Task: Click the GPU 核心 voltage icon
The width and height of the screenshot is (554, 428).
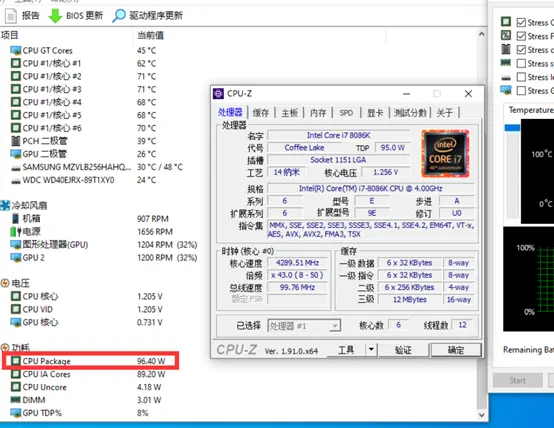Action: tap(16, 322)
